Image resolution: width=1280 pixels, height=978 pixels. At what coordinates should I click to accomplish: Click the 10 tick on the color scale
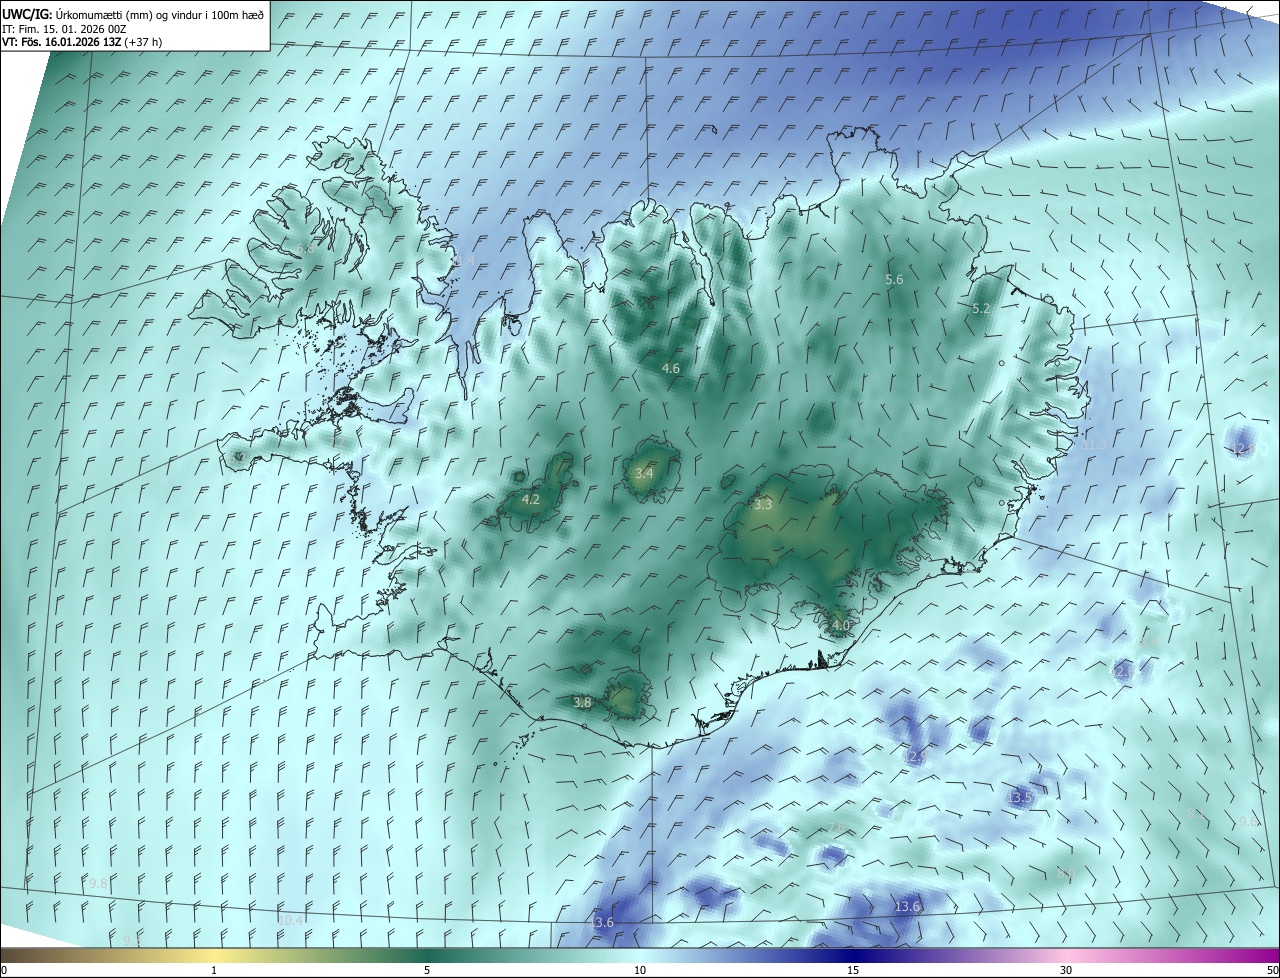[x=640, y=970]
